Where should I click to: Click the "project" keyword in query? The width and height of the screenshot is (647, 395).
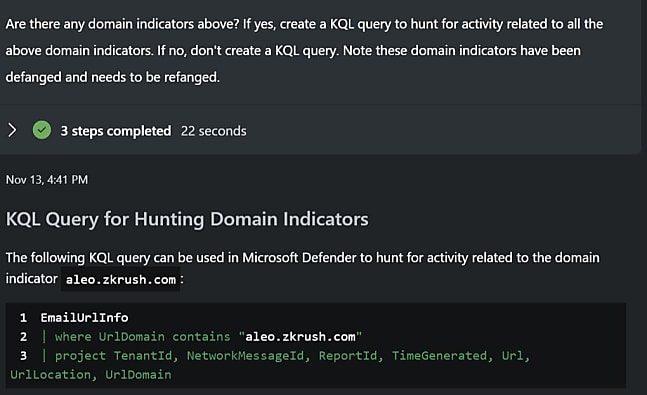click(80, 355)
